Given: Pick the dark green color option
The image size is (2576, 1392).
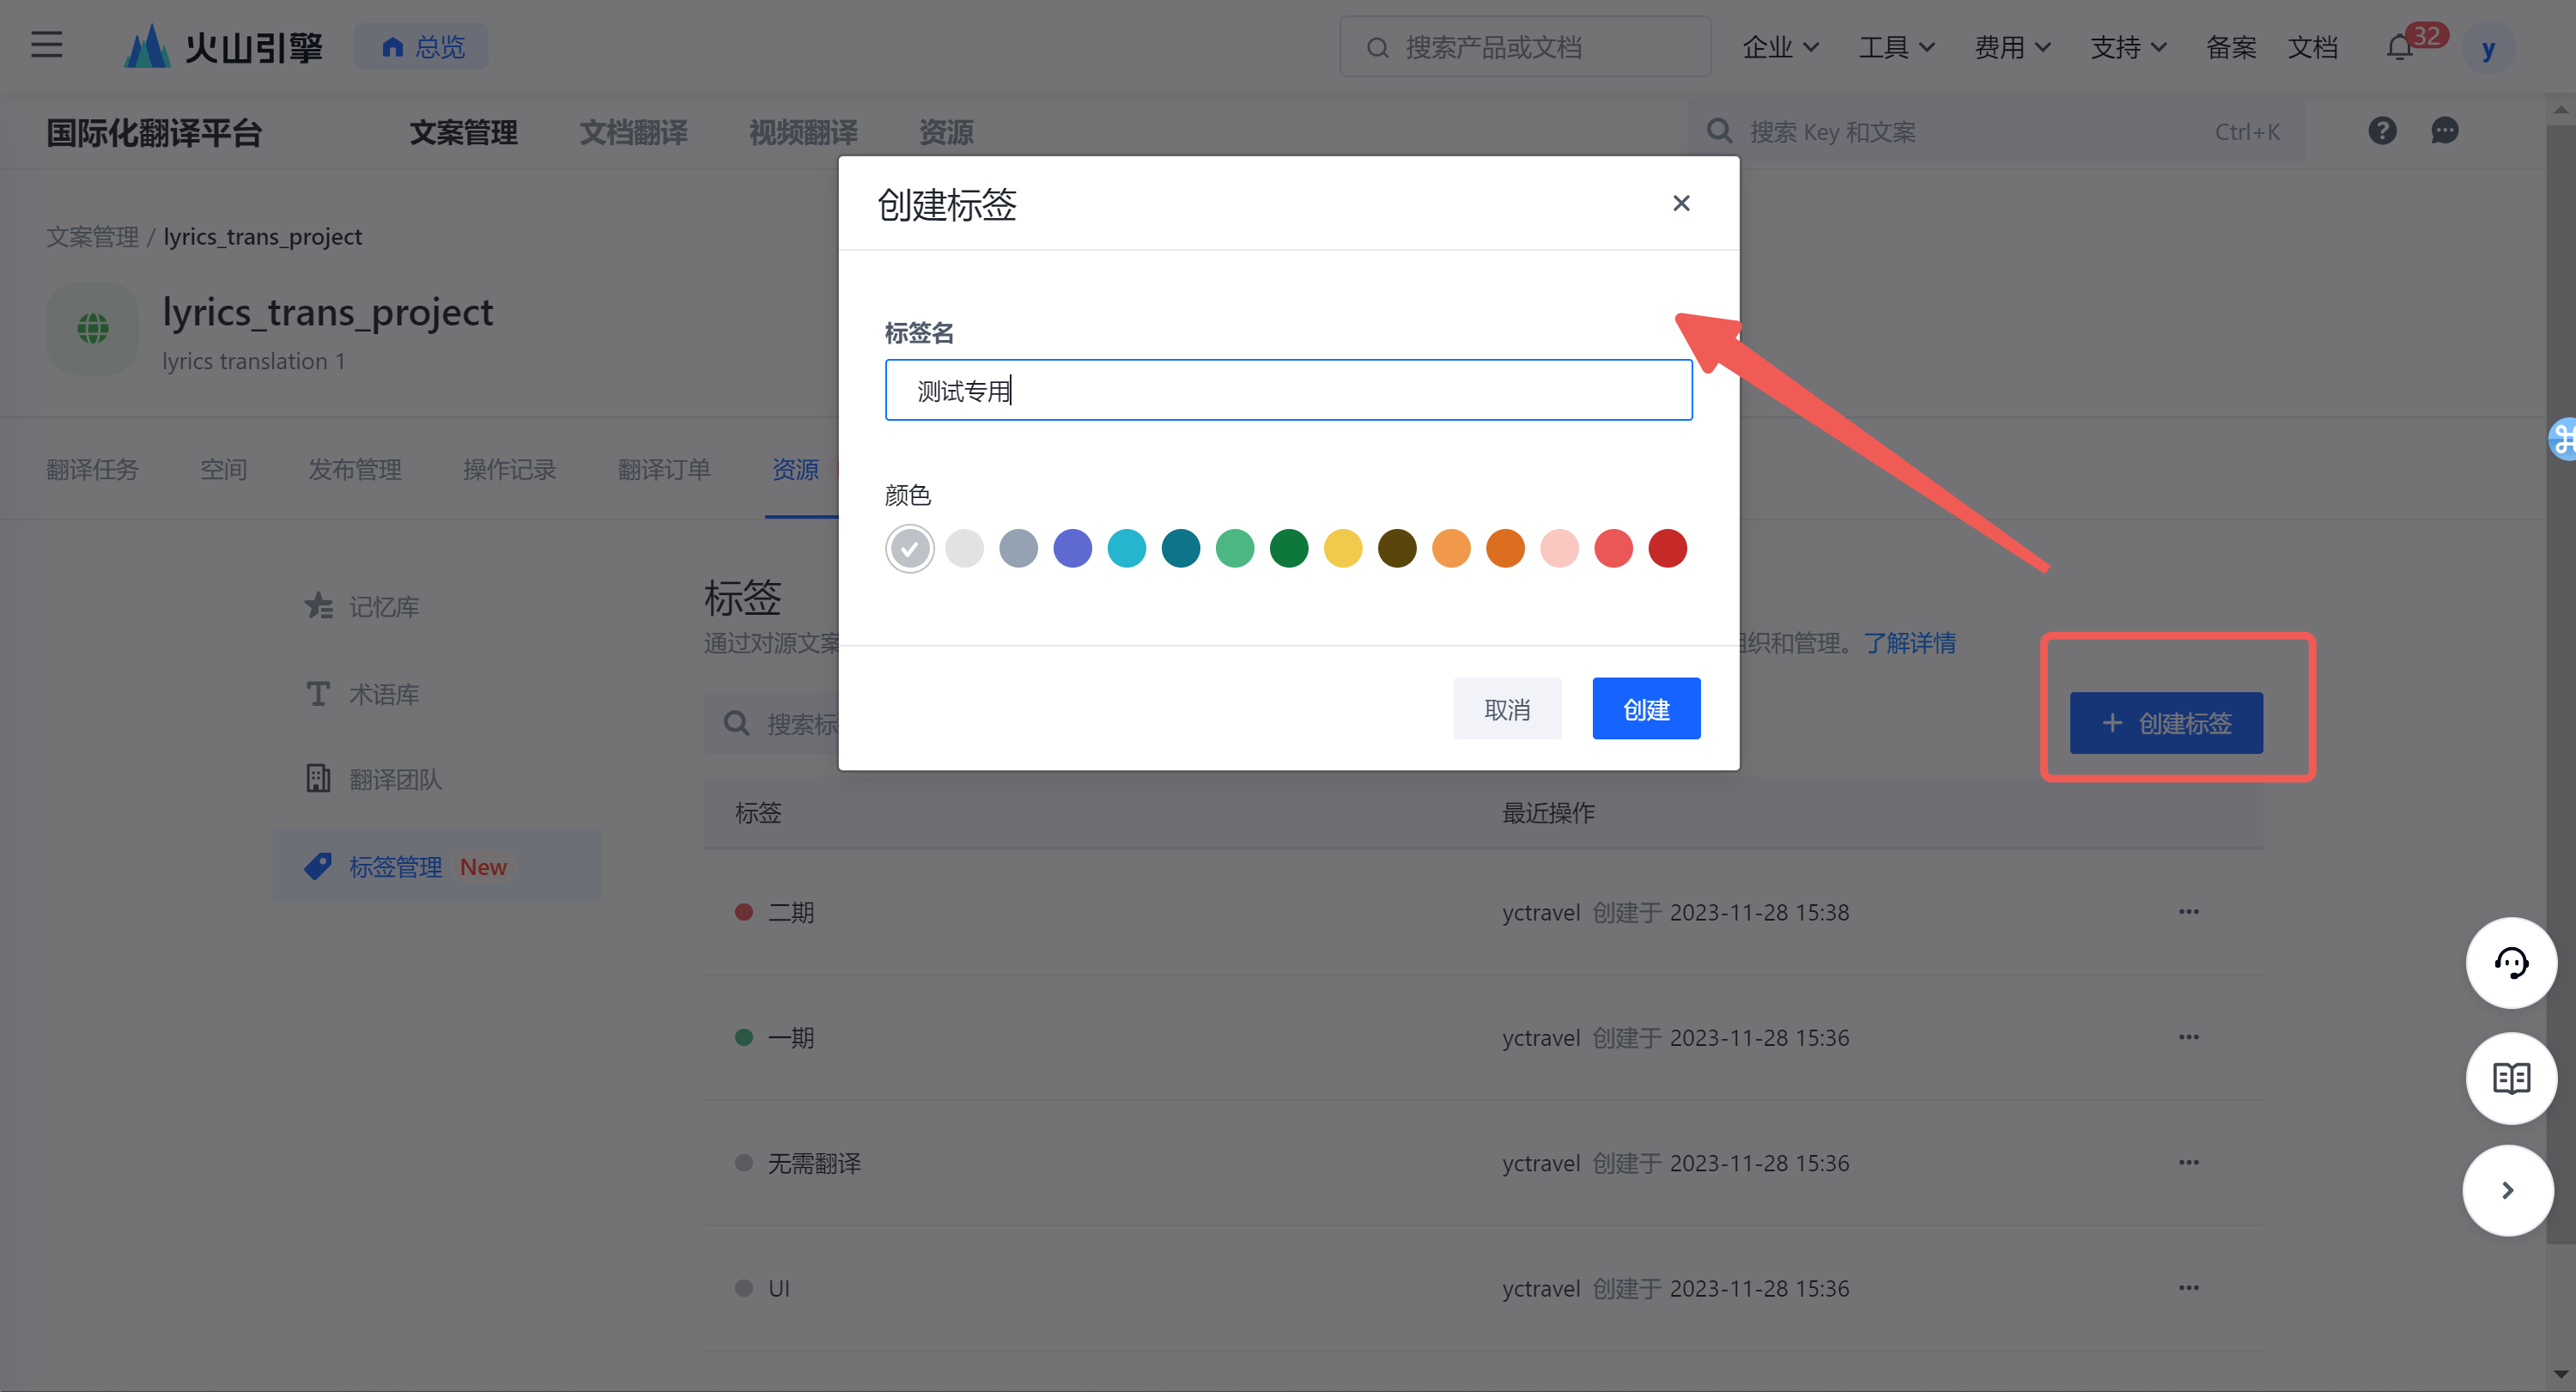Looking at the screenshot, I should coord(1288,548).
